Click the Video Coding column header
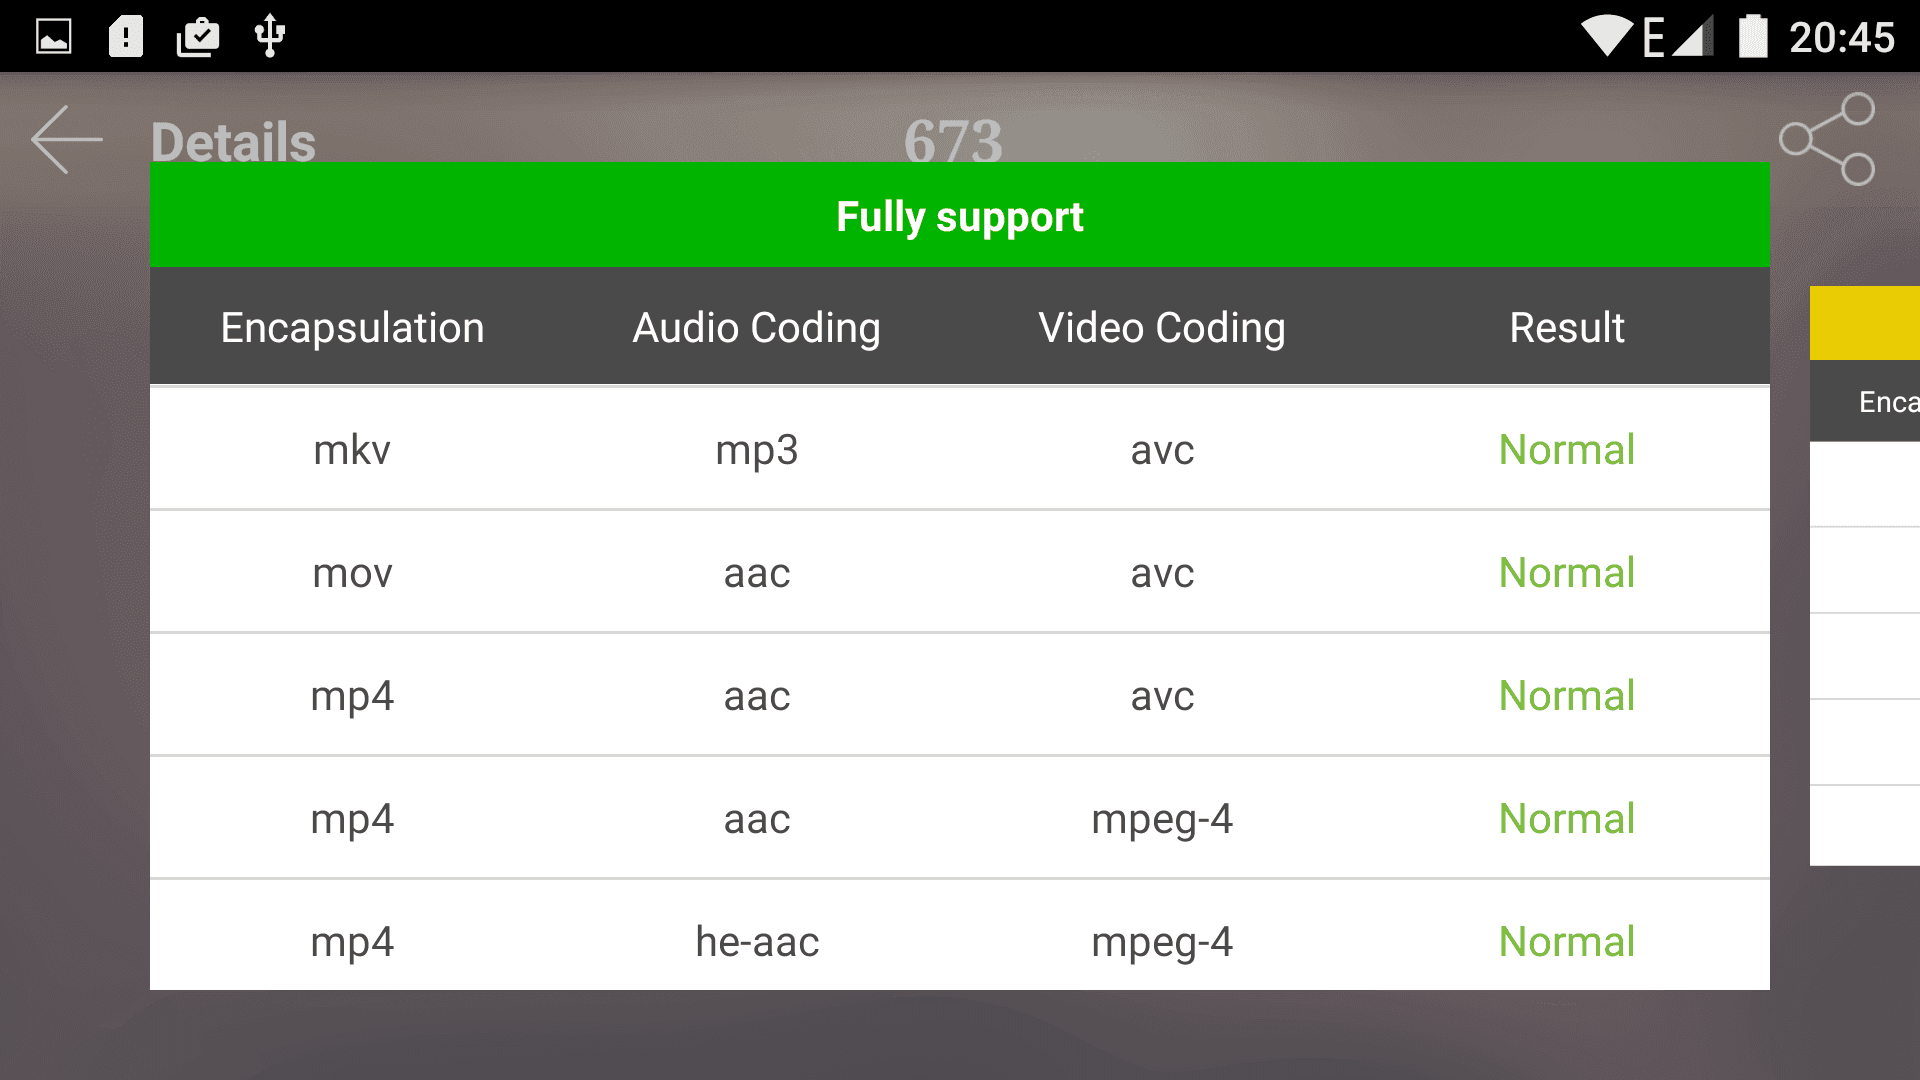Image resolution: width=1920 pixels, height=1080 pixels. tap(1162, 328)
